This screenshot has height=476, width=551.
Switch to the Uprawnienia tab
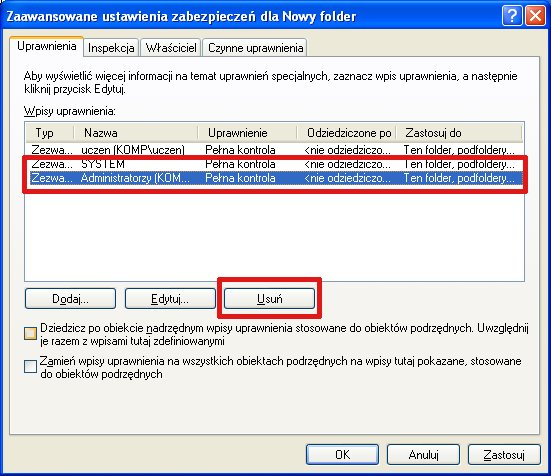(46, 46)
